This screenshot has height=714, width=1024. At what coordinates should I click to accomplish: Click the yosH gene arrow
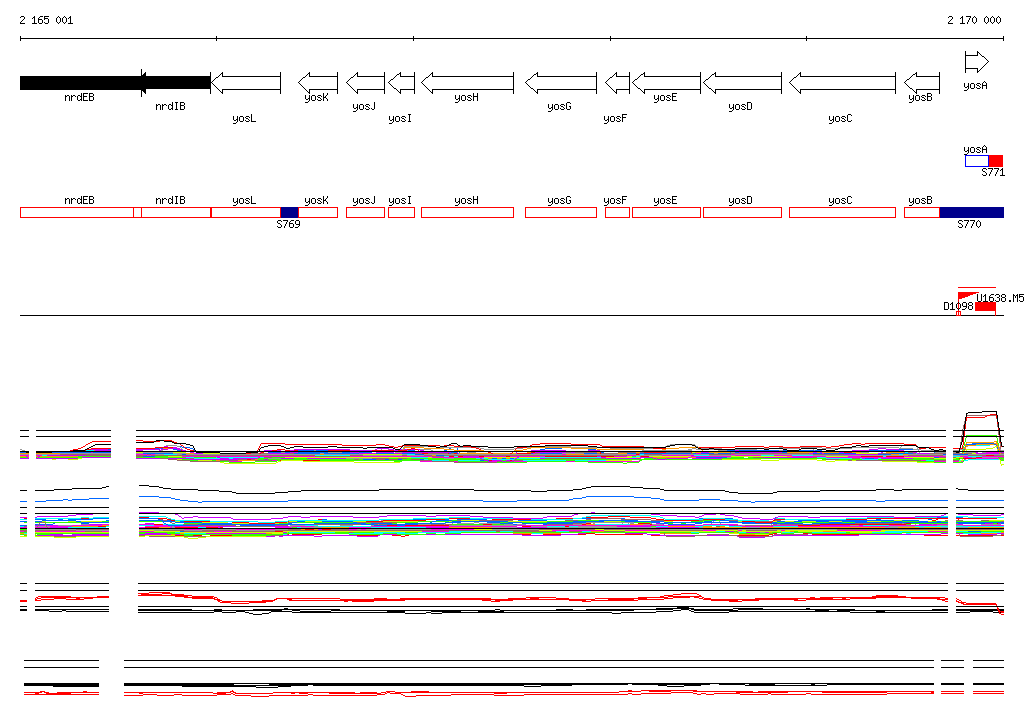tap(468, 83)
